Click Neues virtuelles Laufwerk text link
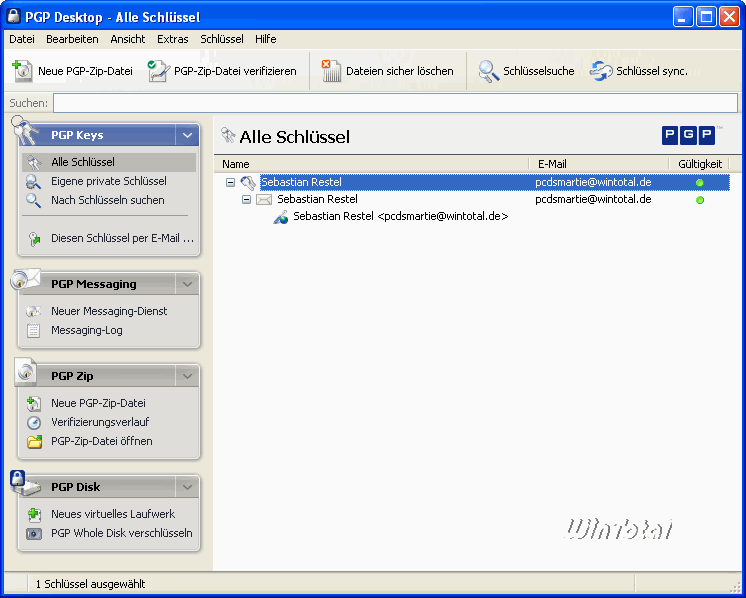Viewport: 746px width, 598px height. (113, 514)
